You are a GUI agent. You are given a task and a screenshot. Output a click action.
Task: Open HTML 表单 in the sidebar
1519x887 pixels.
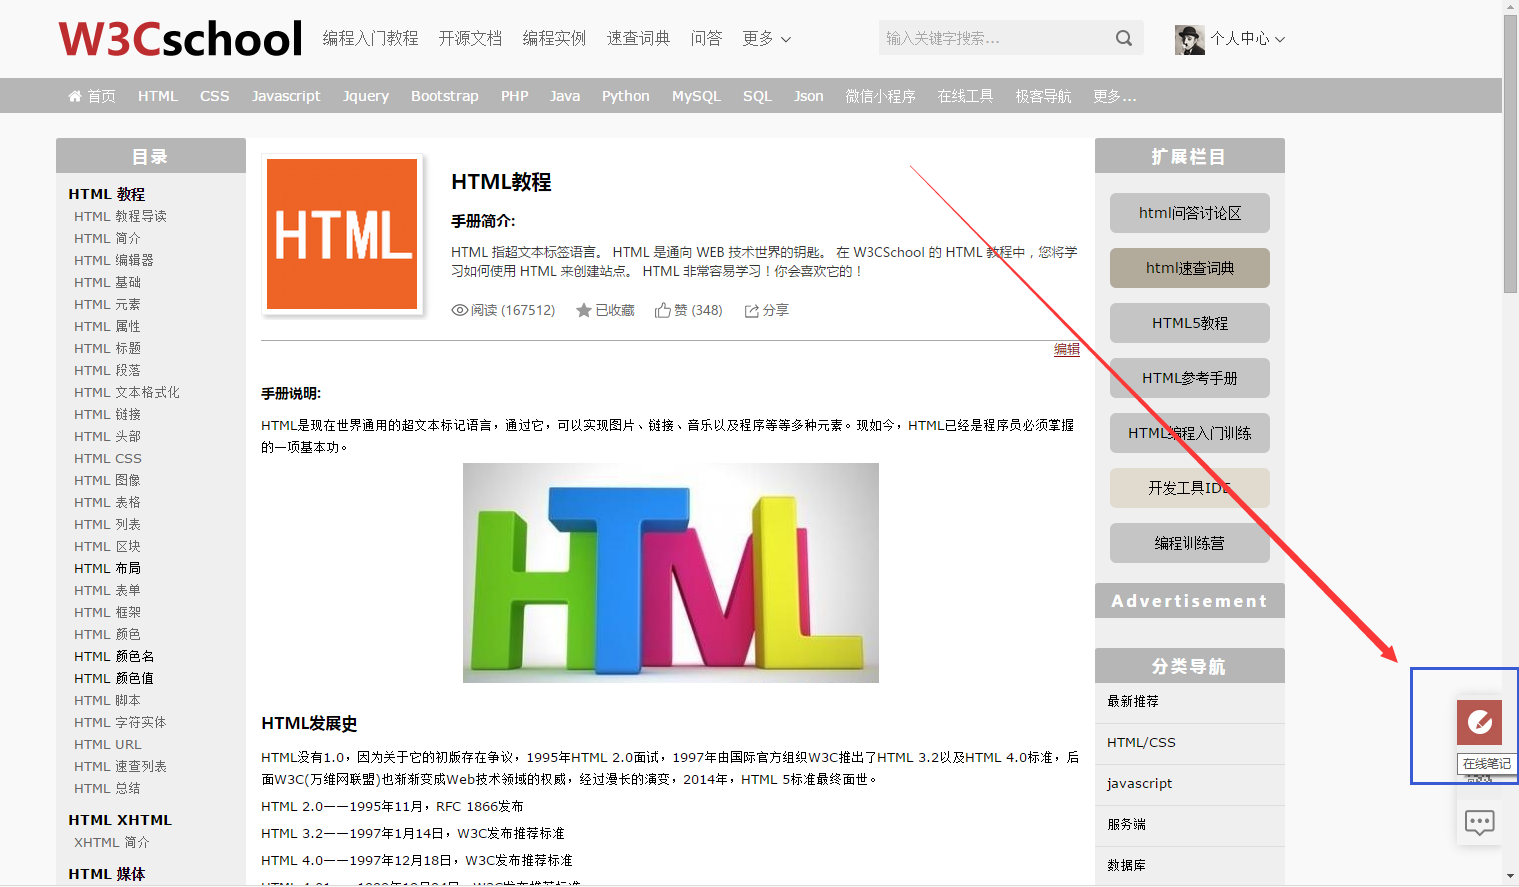tap(107, 590)
